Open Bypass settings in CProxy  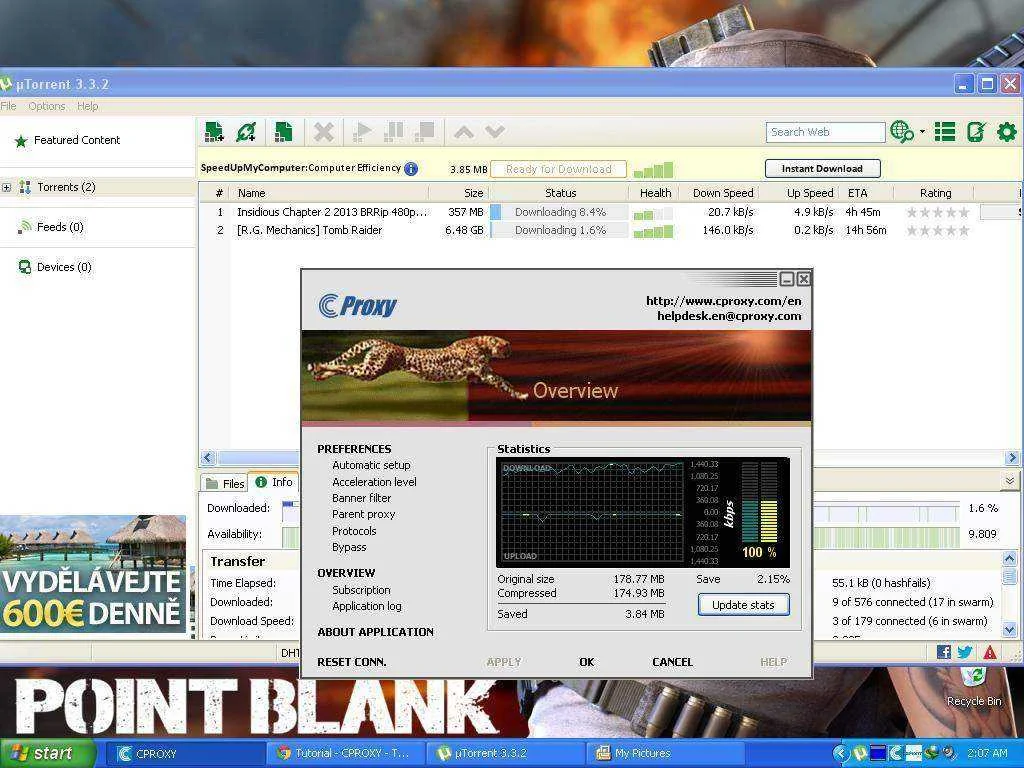tap(349, 547)
